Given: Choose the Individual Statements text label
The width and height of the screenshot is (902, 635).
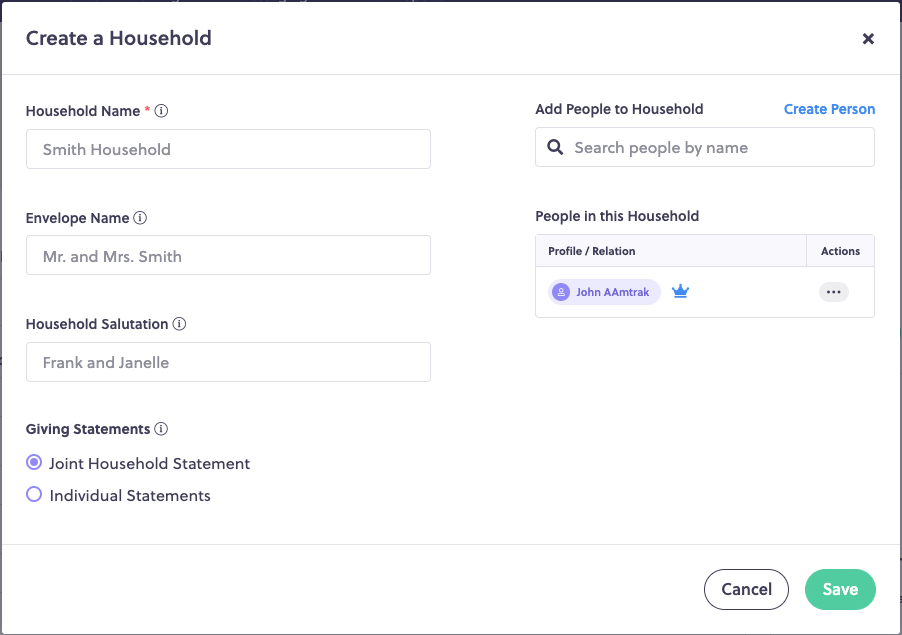Looking at the screenshot, I should pos(130,495).
